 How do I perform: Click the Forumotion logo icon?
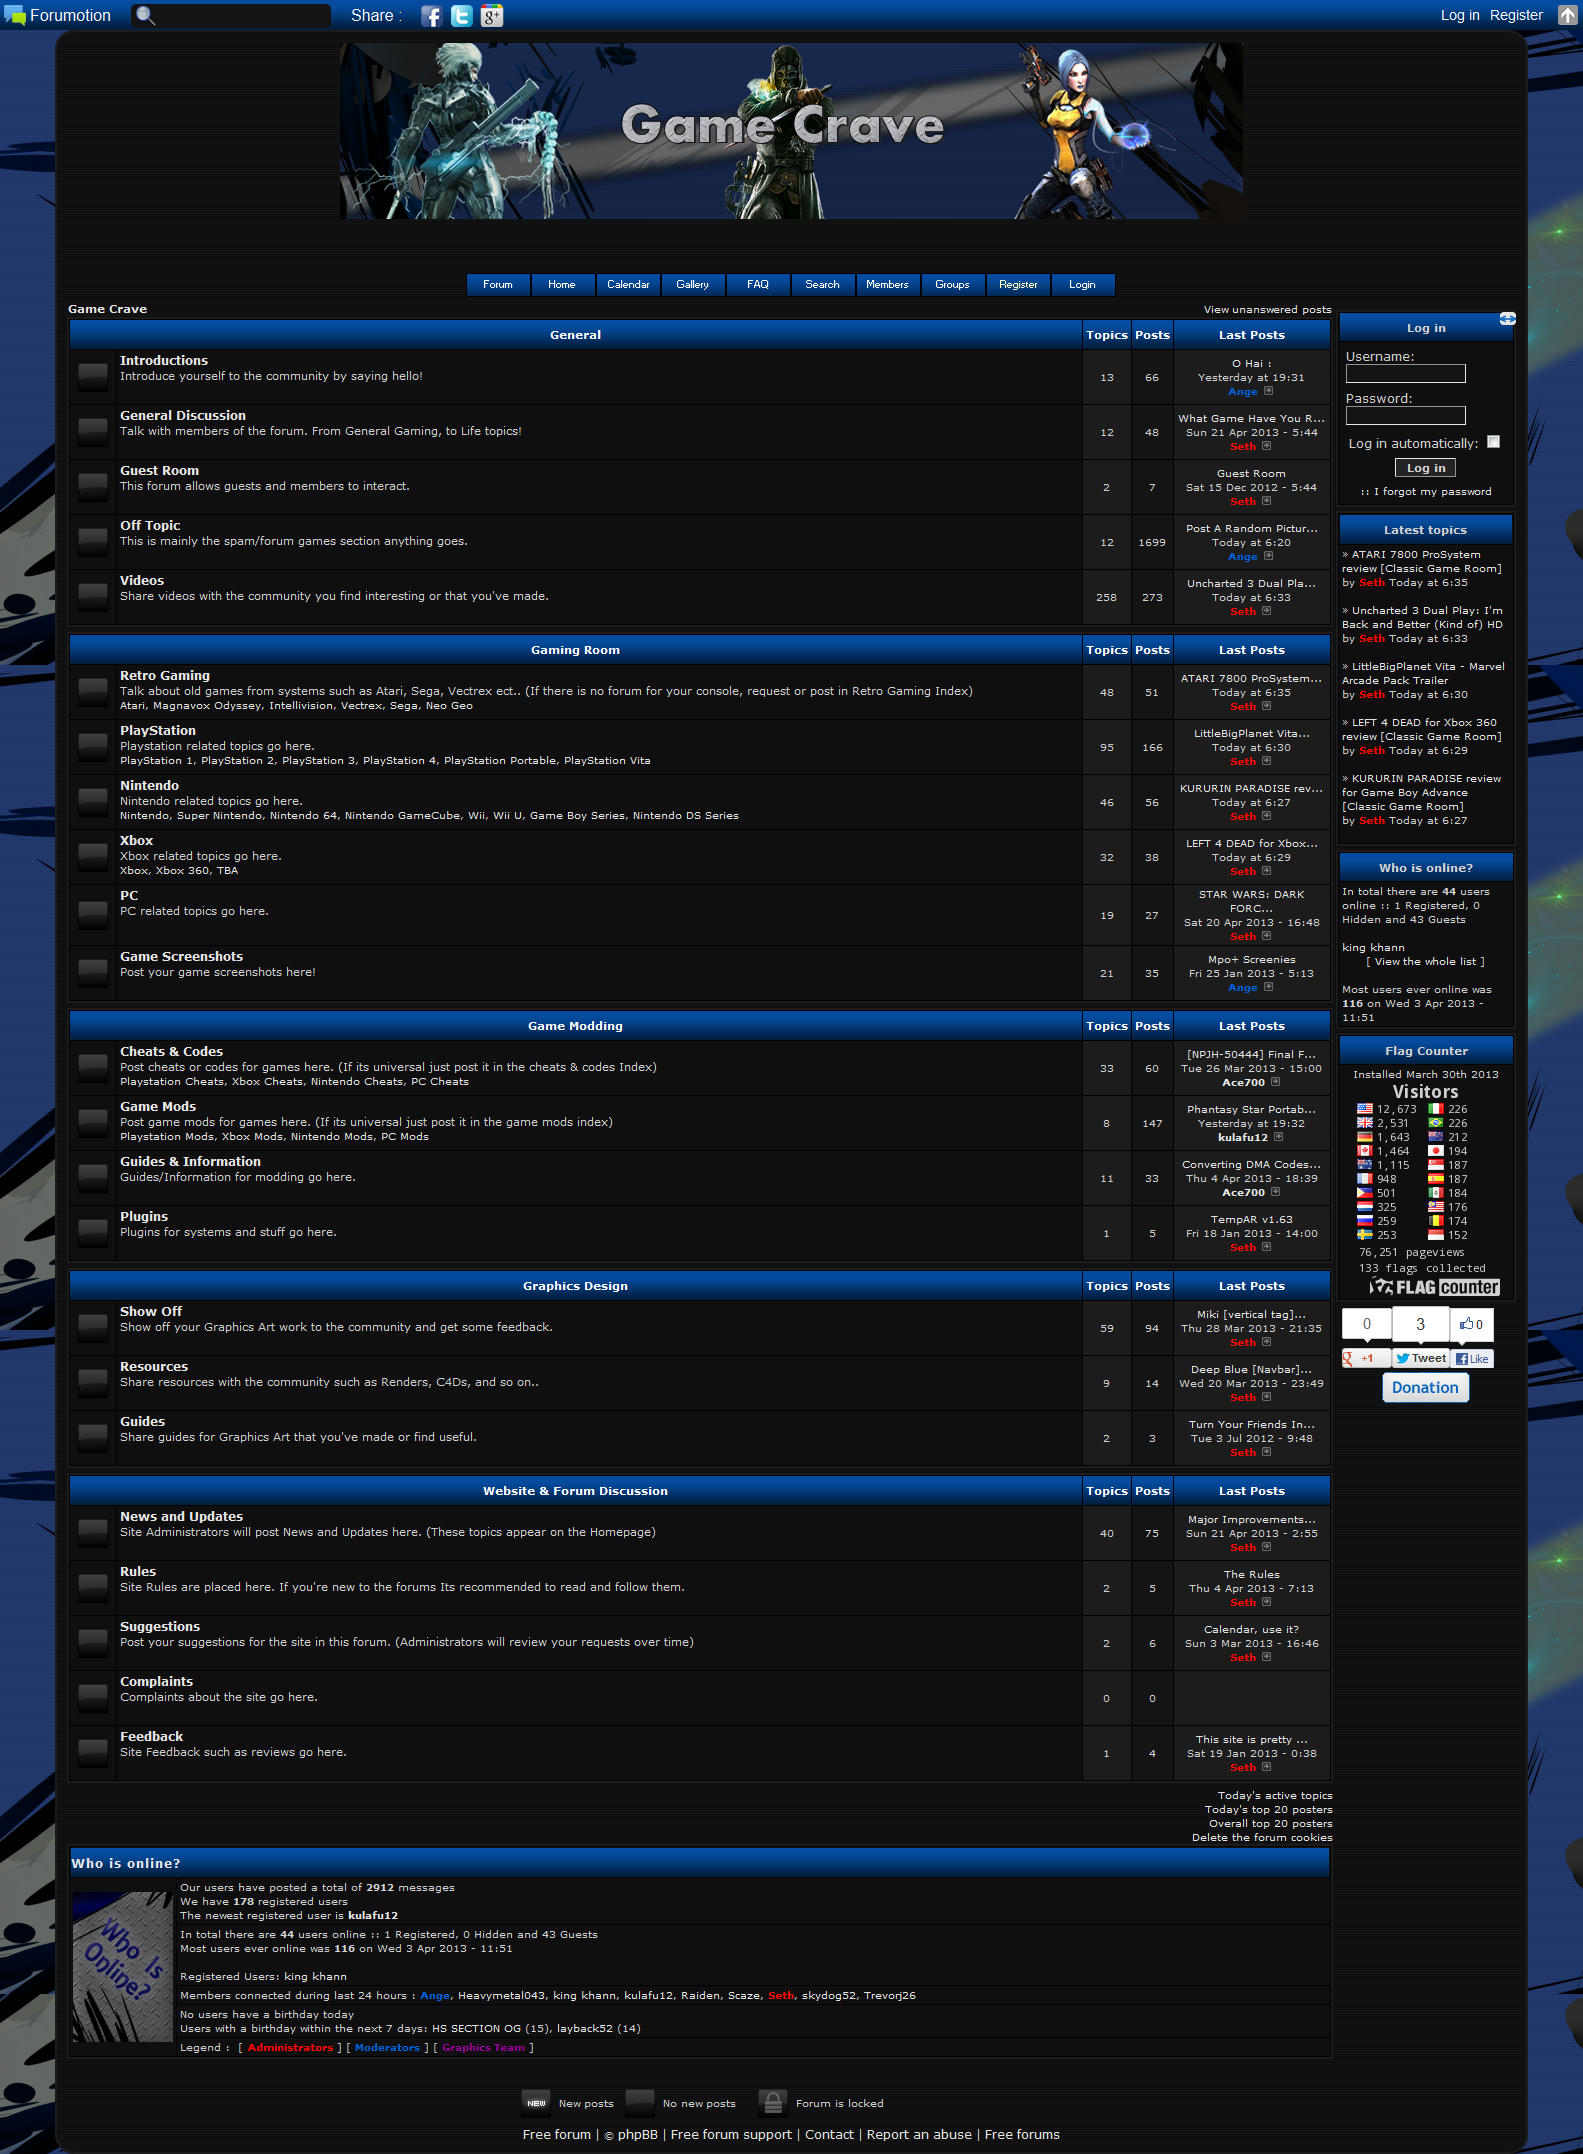[x=14, y=16]
